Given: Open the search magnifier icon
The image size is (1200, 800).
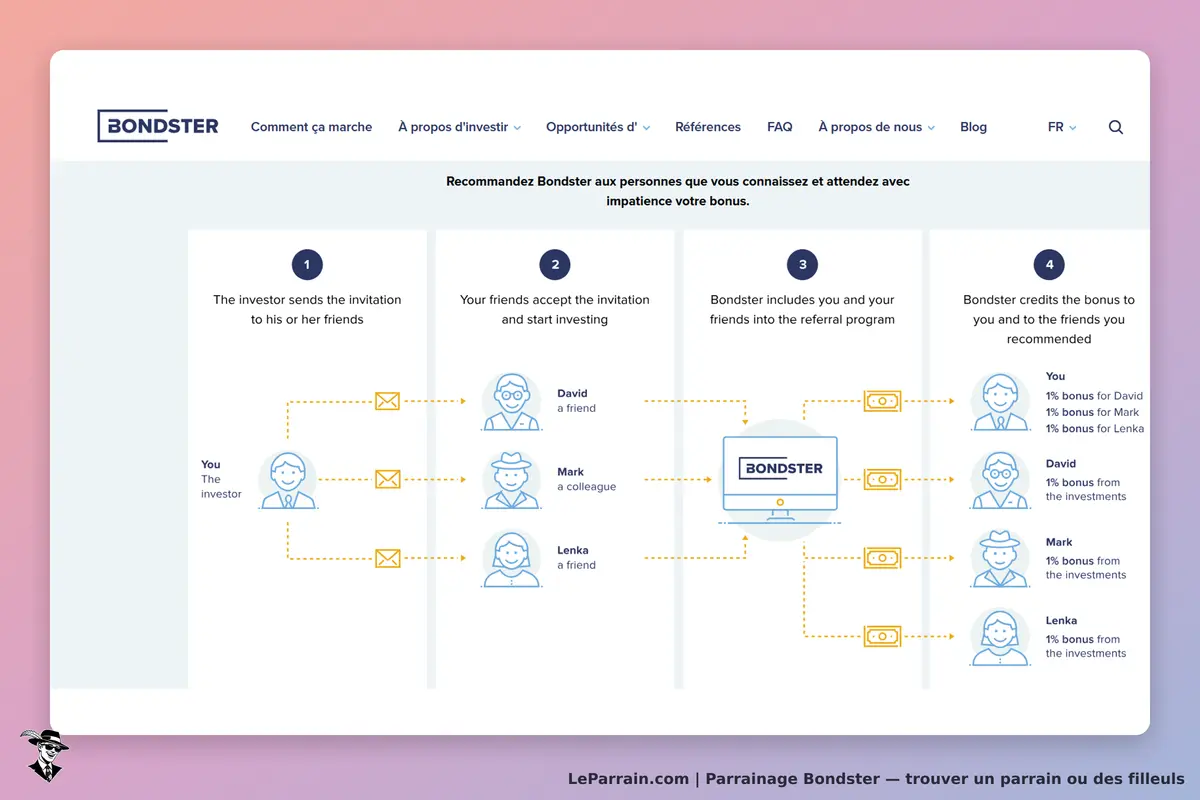Looking at the screenshot, I should 1116,127.
